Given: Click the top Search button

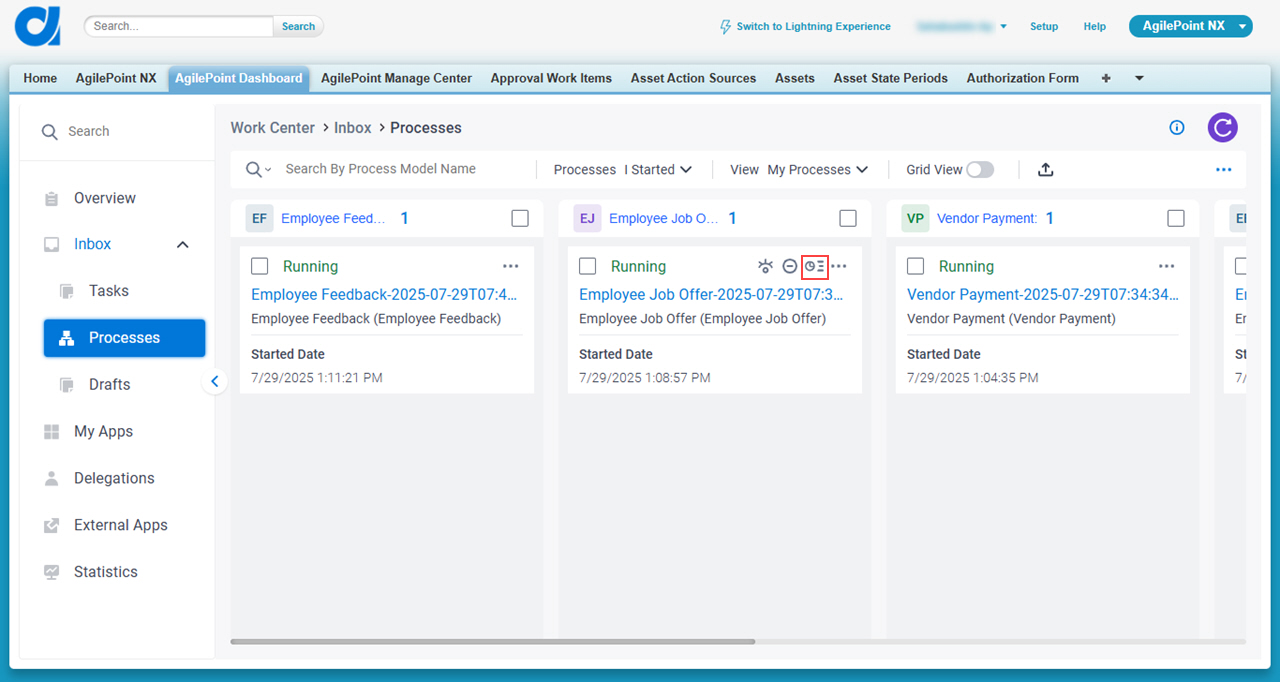Looking at the screenshot, I should click(298, 27).
